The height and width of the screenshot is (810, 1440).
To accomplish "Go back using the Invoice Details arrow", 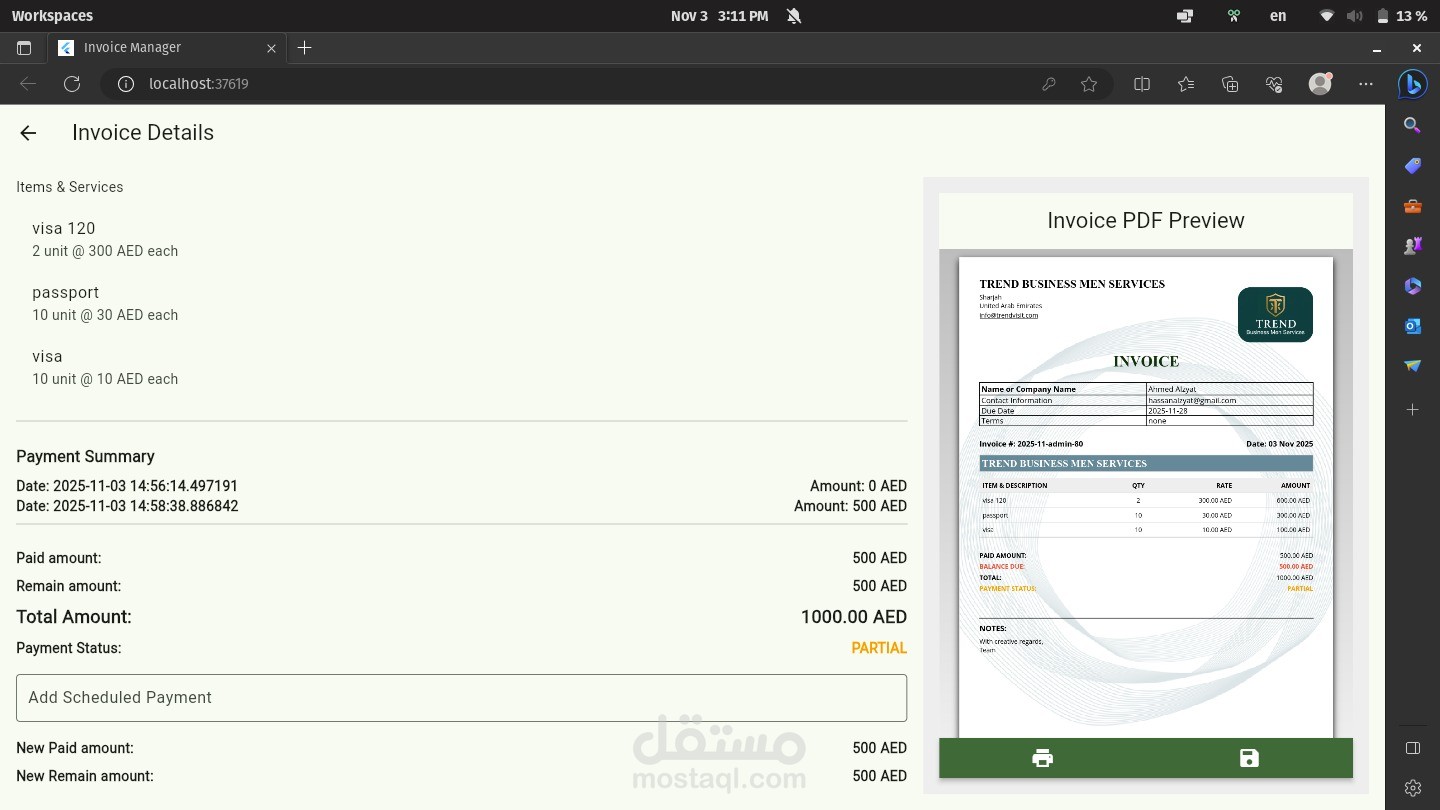I will (x=28, y=133).
